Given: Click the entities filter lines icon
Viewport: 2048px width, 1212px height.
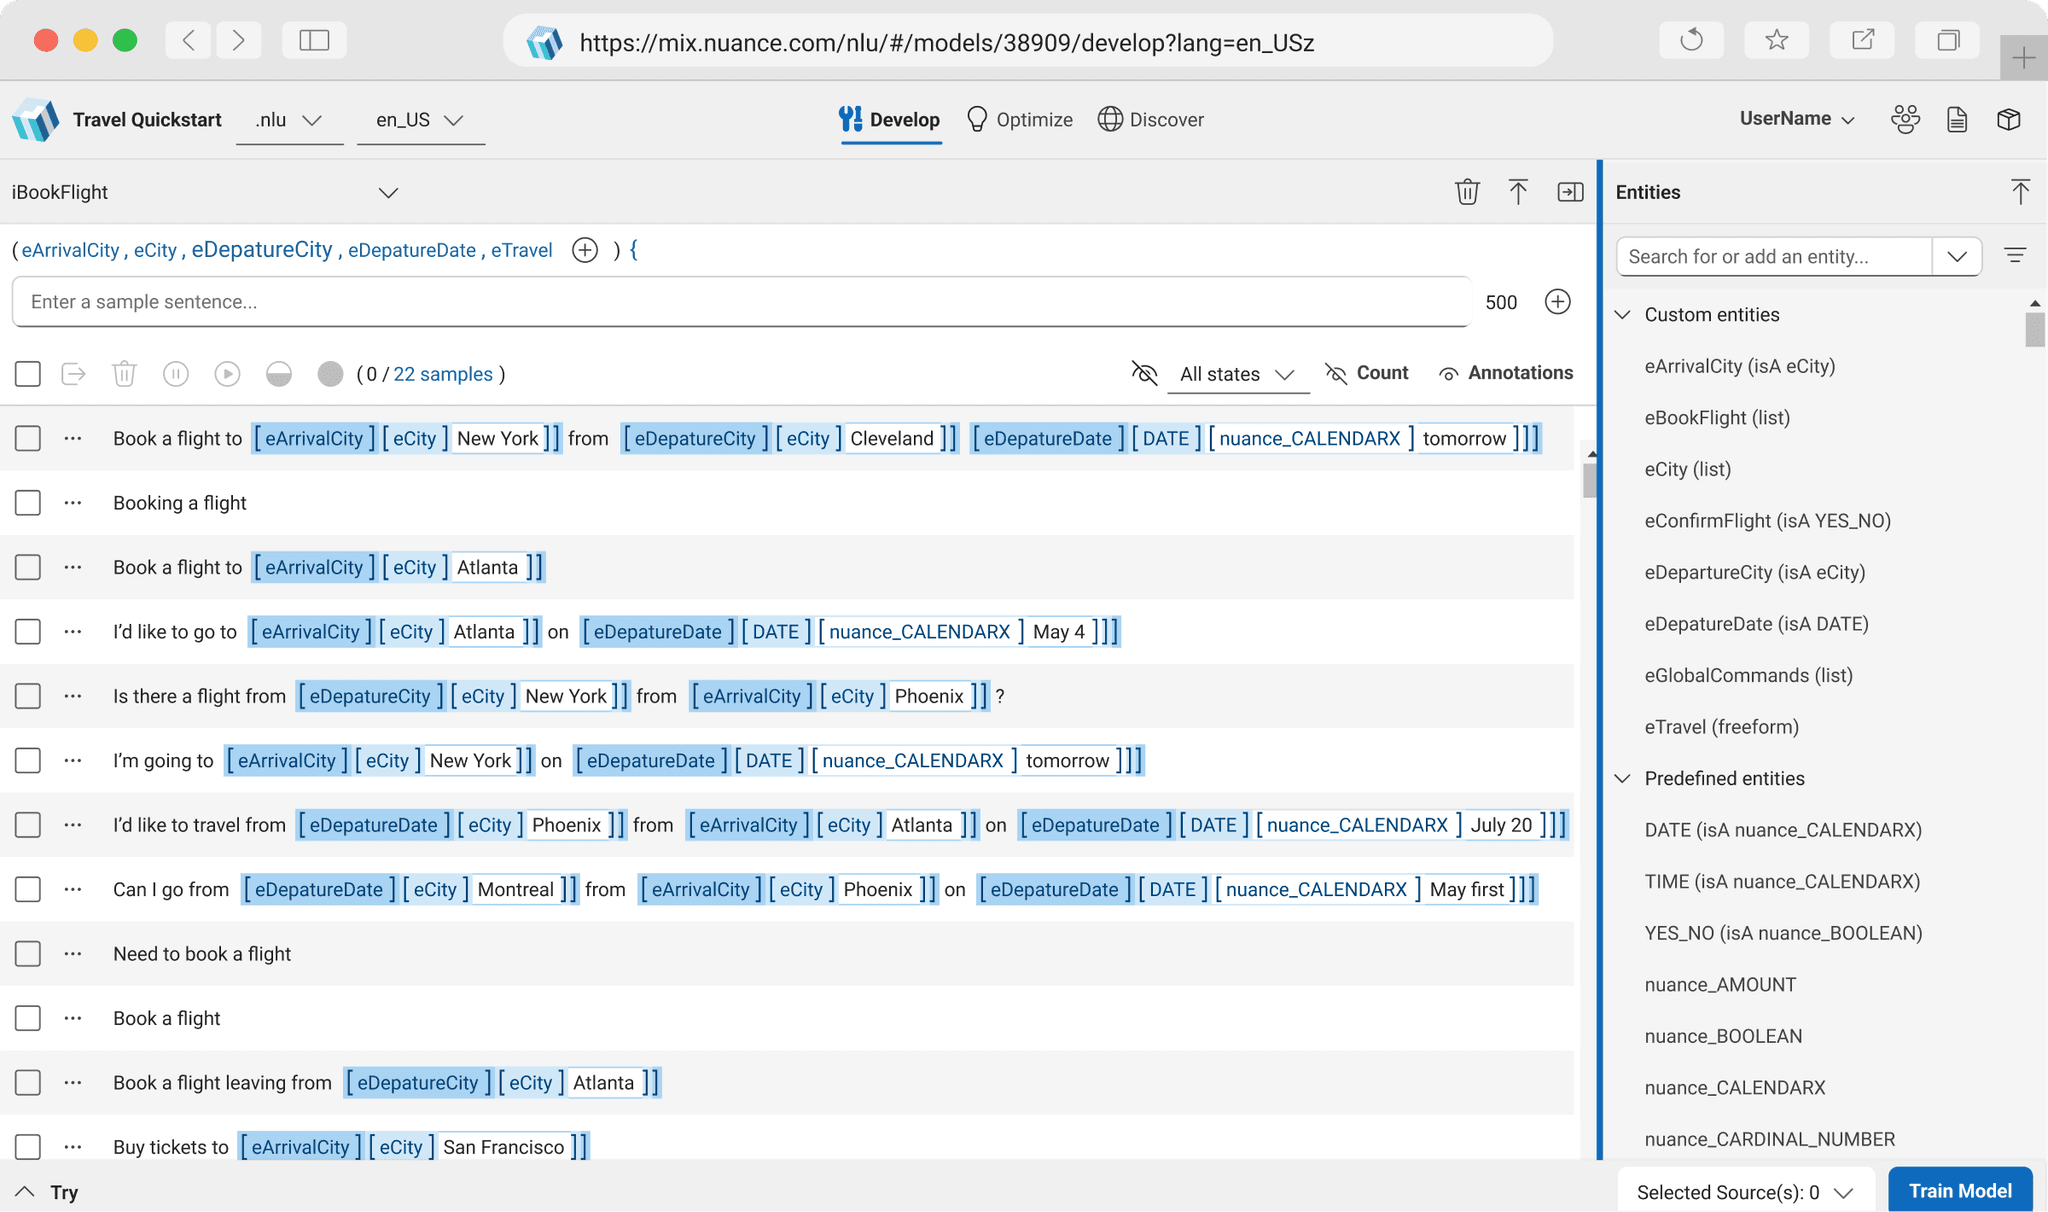Looking at the screenshot, I should coord(2015,256).
